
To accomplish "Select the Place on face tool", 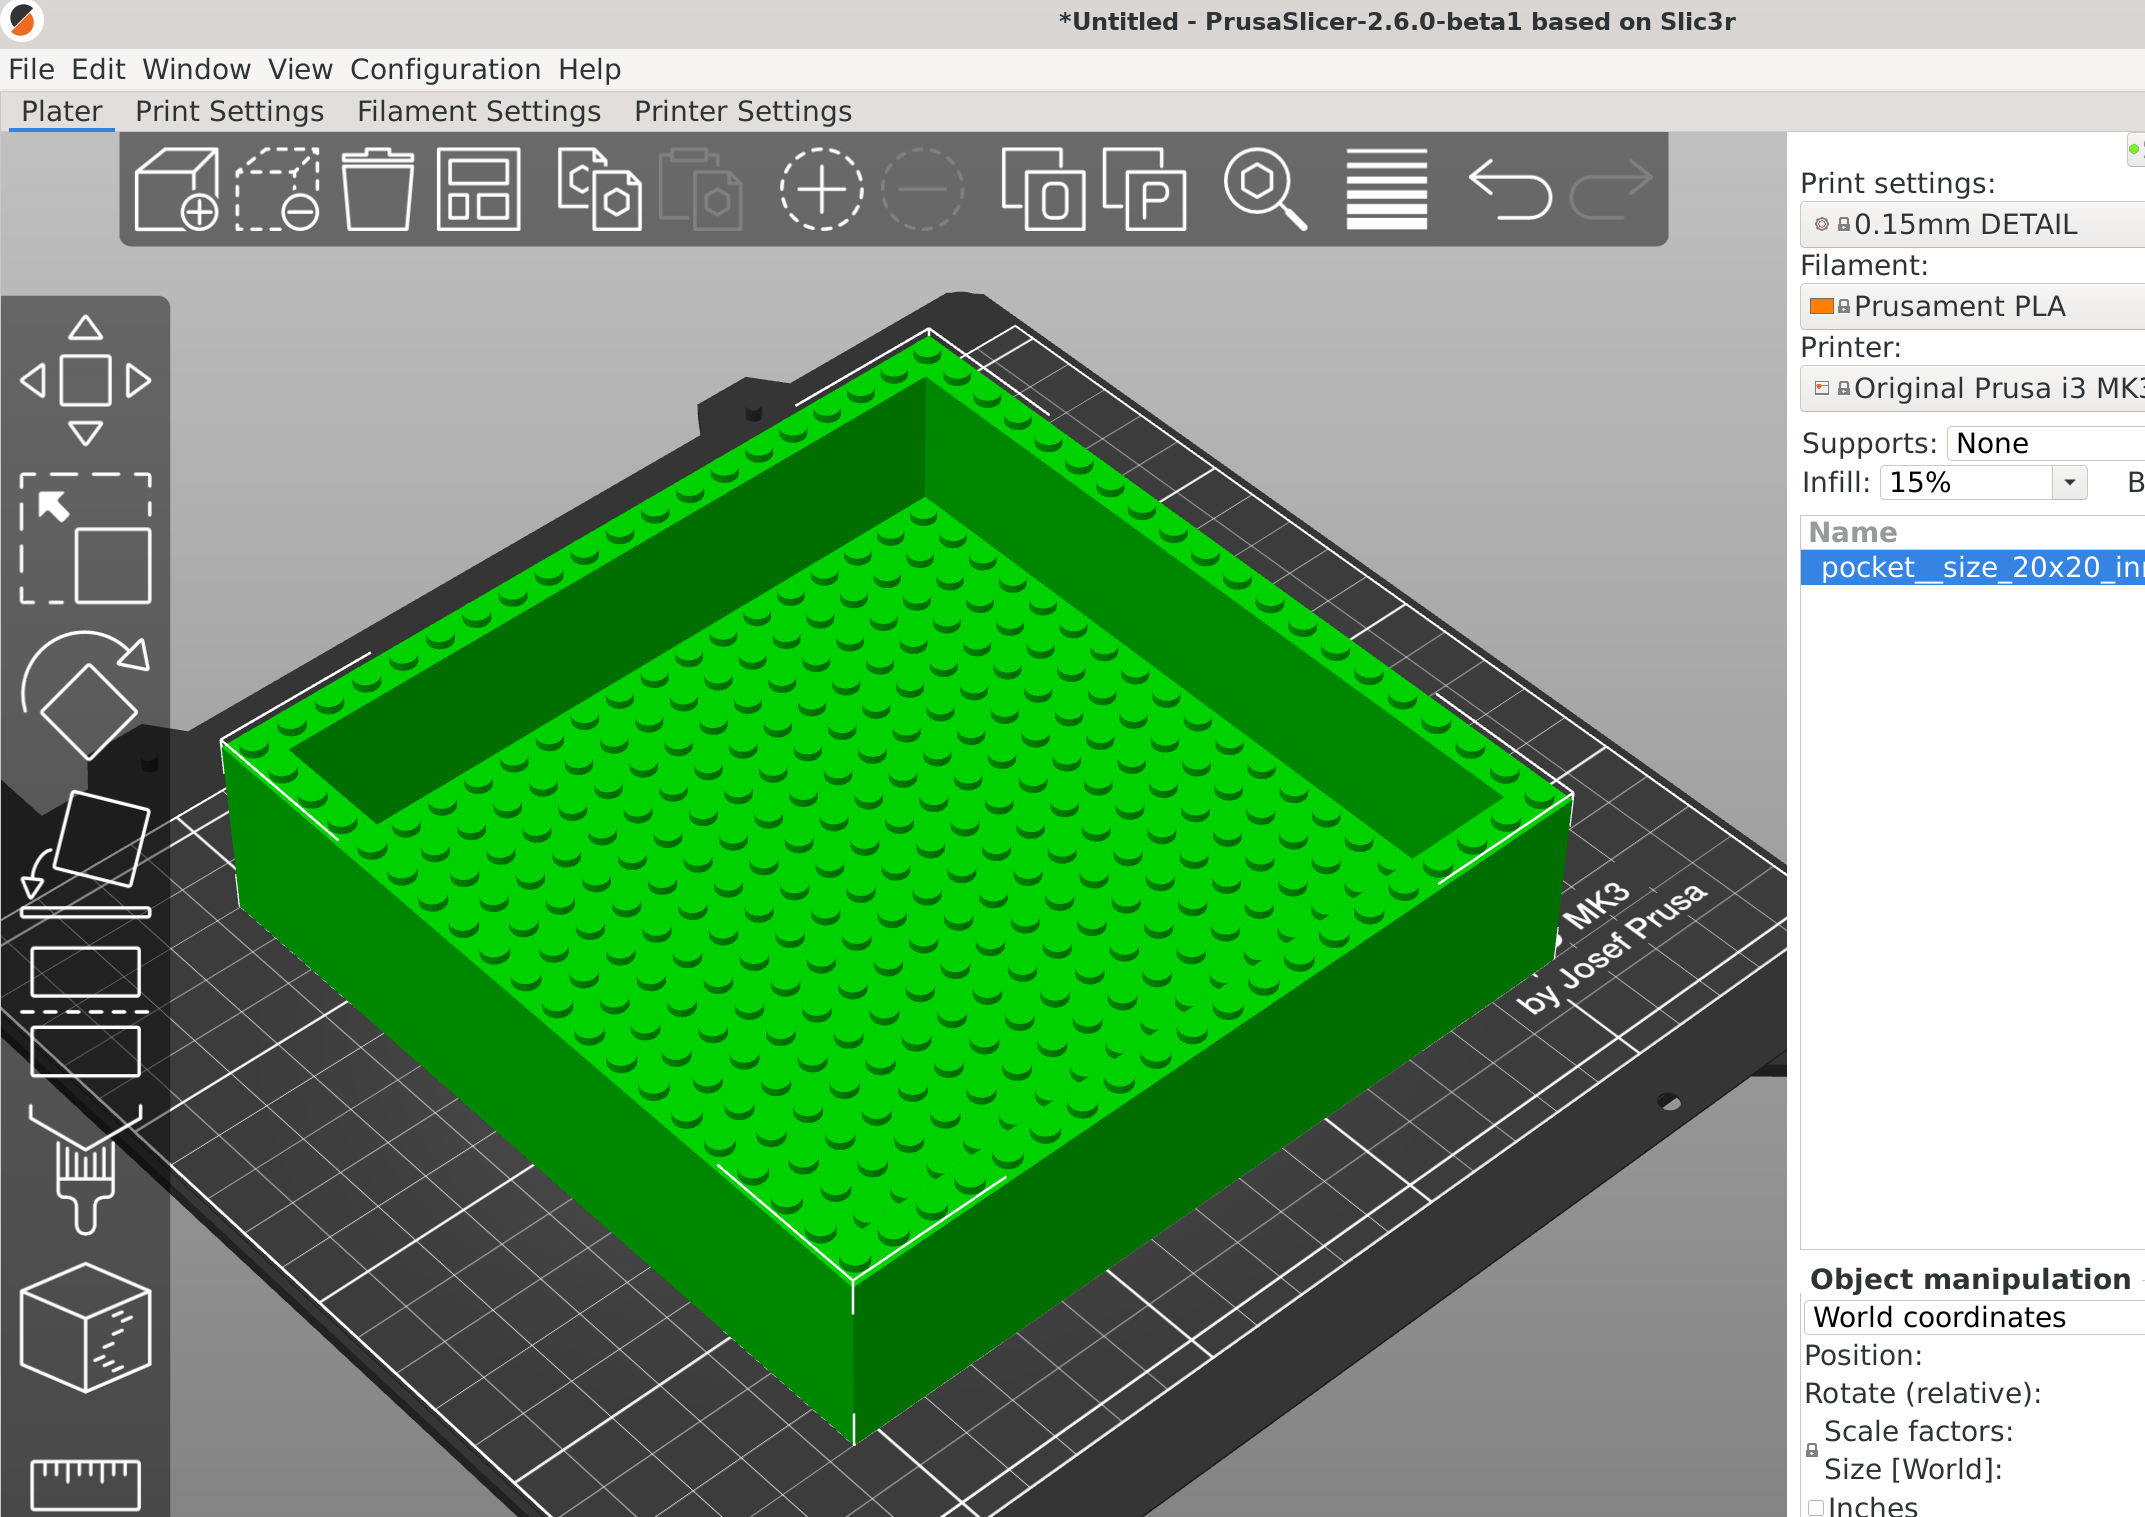I will coord(86,854).
